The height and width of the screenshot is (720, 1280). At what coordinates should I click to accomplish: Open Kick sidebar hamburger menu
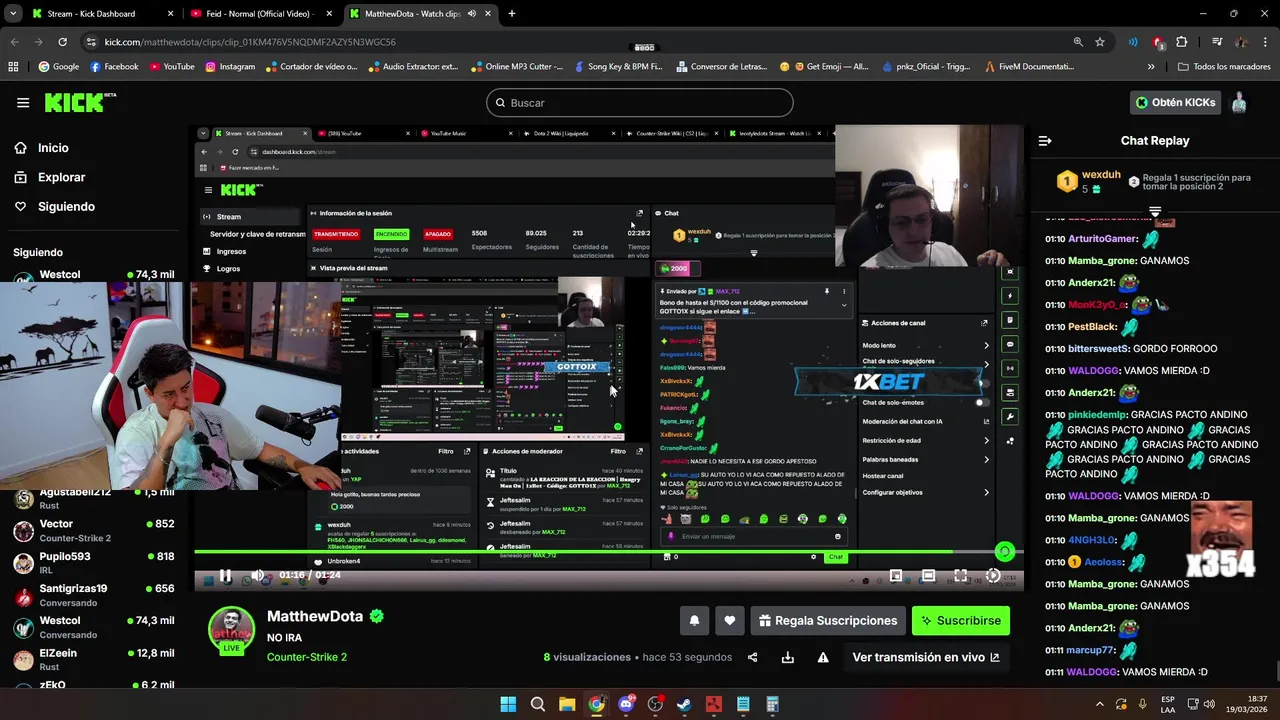coord(23,103)
